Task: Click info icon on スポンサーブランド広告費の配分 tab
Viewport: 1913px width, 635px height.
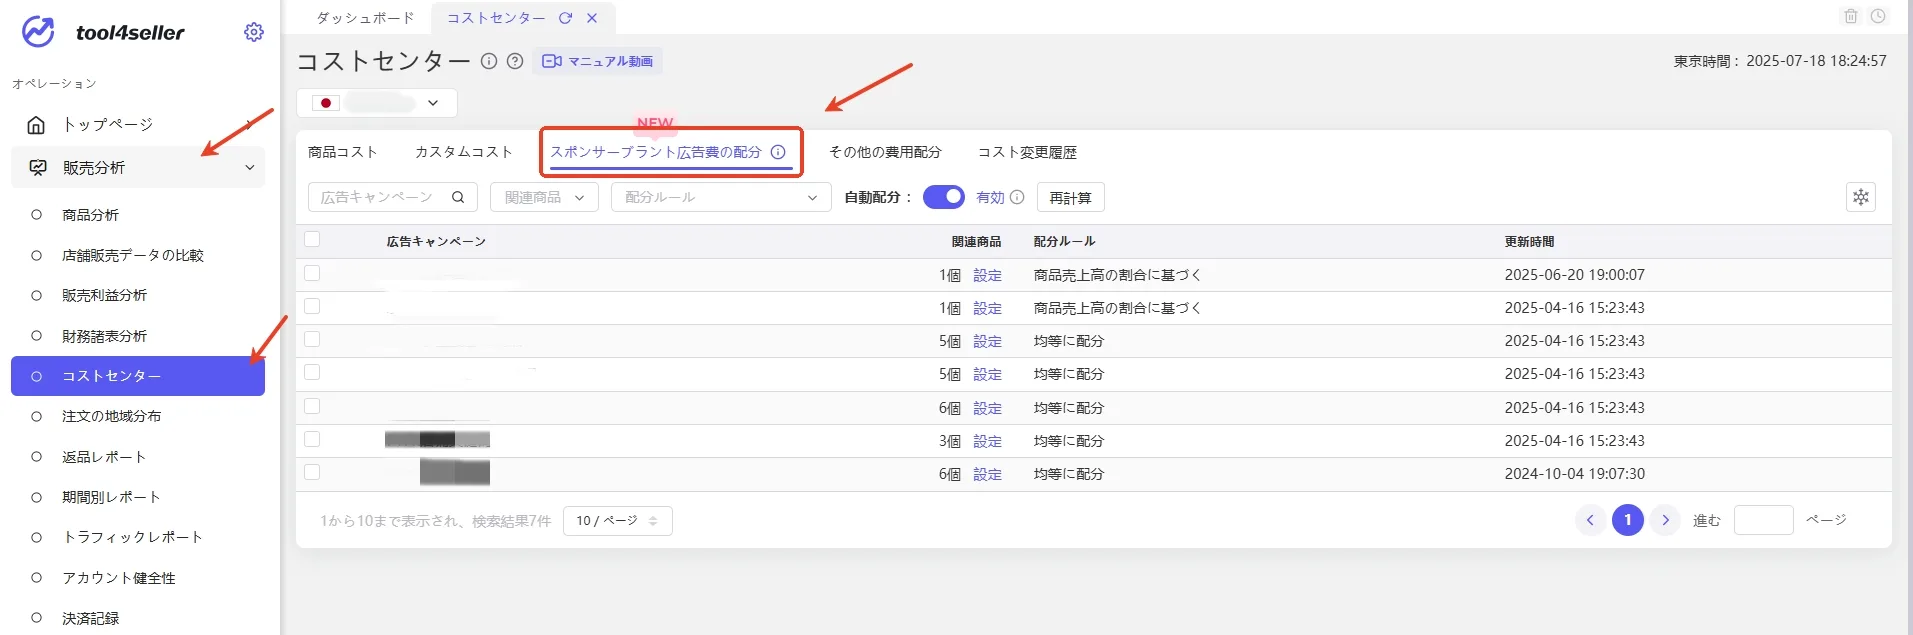Action: (x=778, y=152)
